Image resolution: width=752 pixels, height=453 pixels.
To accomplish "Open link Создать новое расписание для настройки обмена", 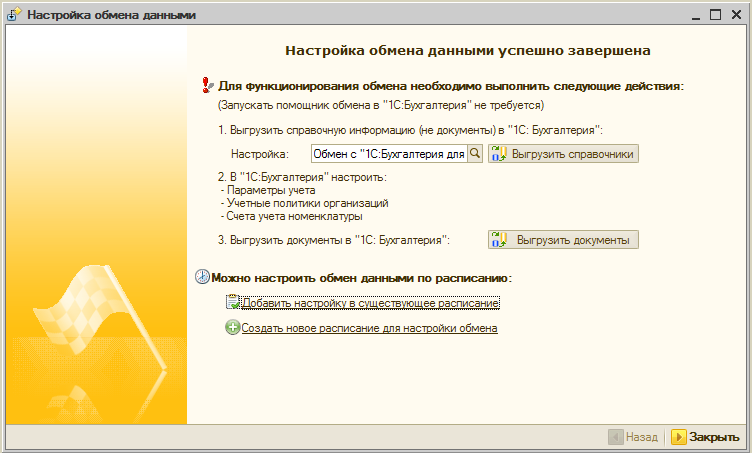I will coord(369,328).
